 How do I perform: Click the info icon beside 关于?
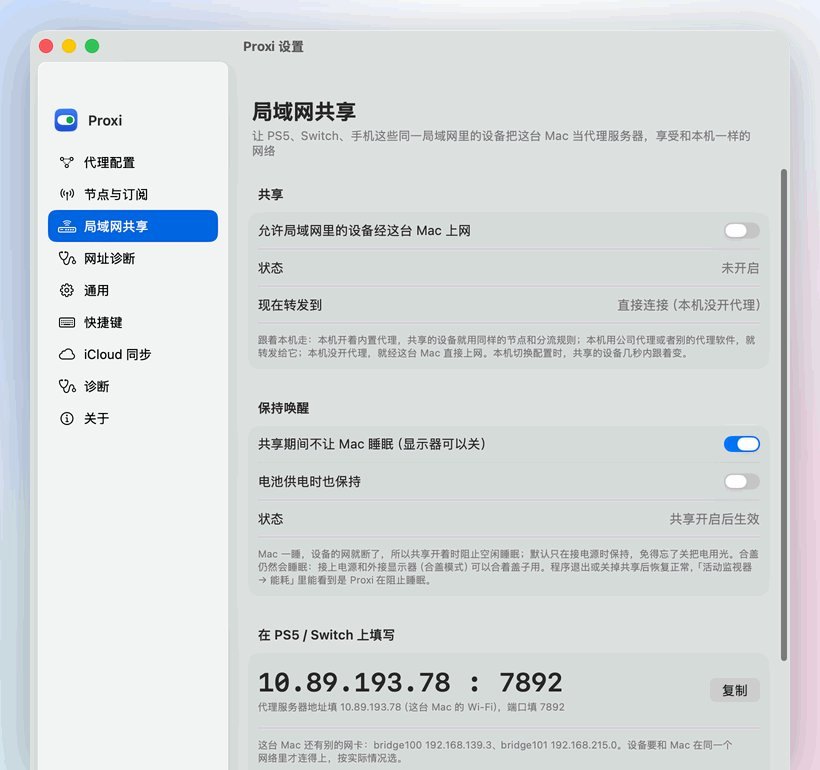66,418
